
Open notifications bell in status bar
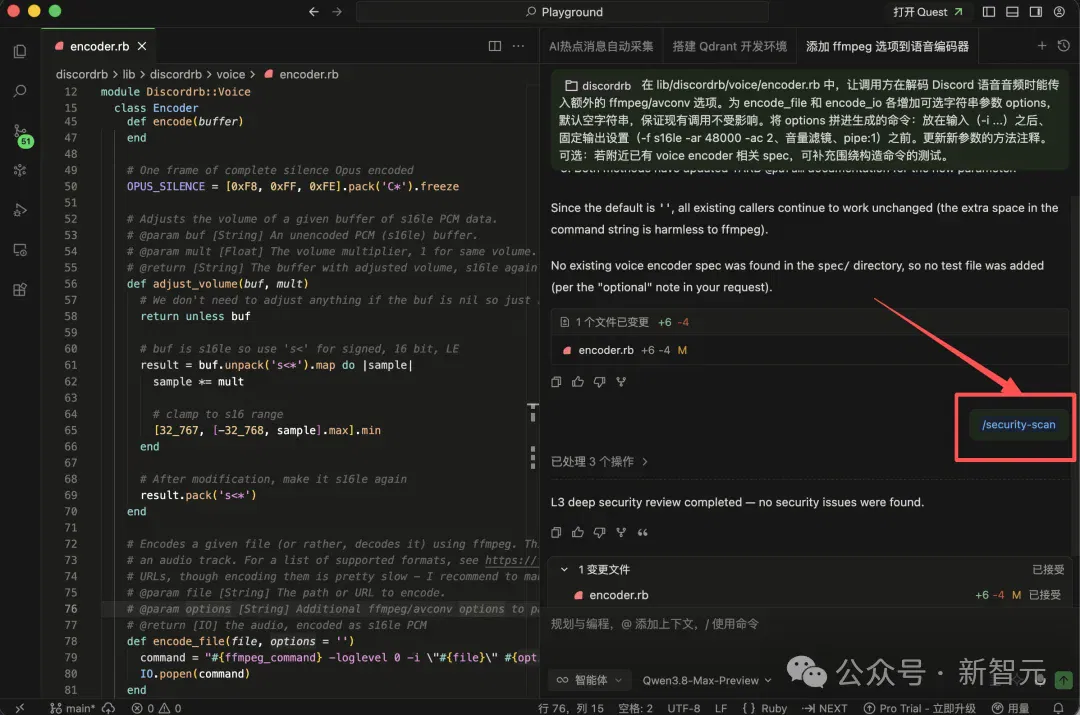pyautogui.click(x=1058, y=708)
